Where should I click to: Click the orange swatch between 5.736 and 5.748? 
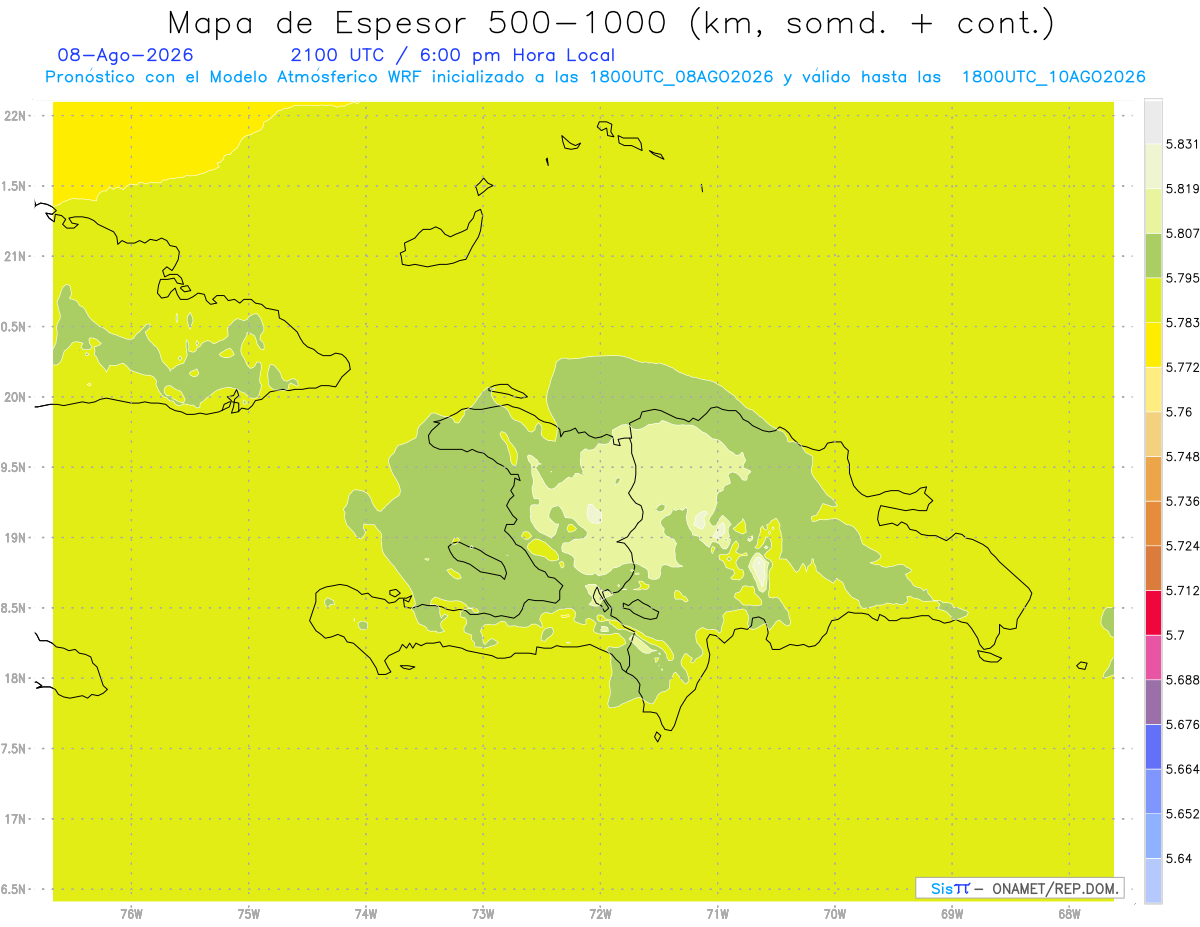point(1153,478)
